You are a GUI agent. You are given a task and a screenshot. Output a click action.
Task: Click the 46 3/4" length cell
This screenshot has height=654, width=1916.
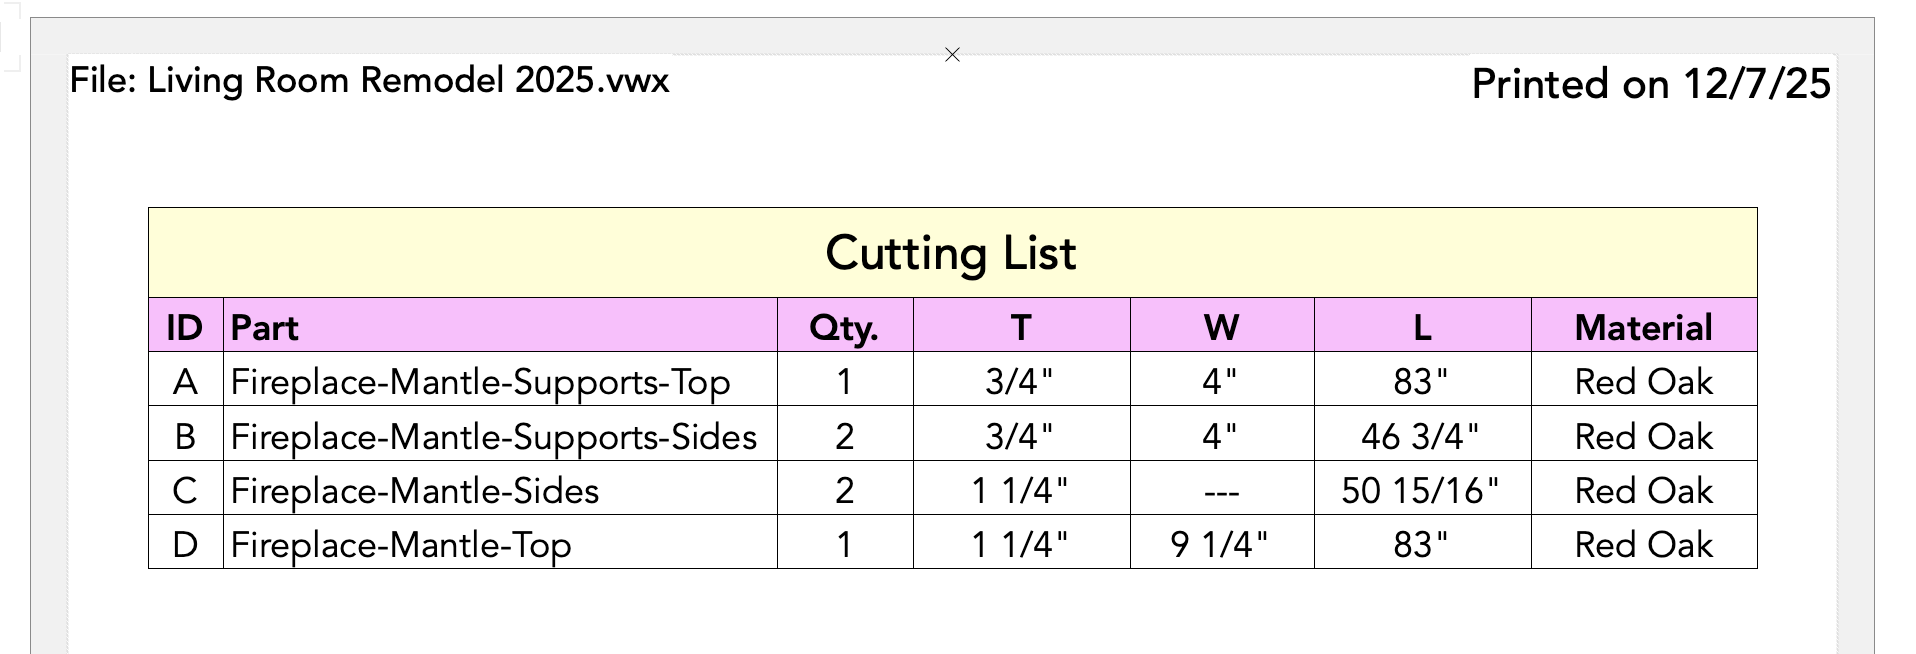click(x=1420, y=437)
